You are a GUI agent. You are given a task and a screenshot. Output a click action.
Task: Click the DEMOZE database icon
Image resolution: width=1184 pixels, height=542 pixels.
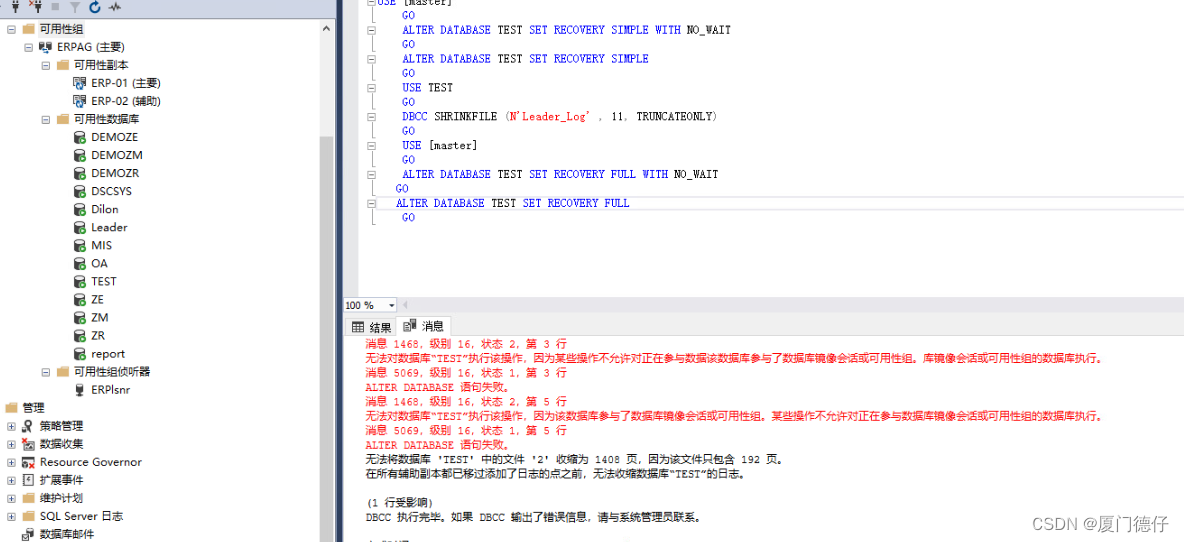pos(79,137)
